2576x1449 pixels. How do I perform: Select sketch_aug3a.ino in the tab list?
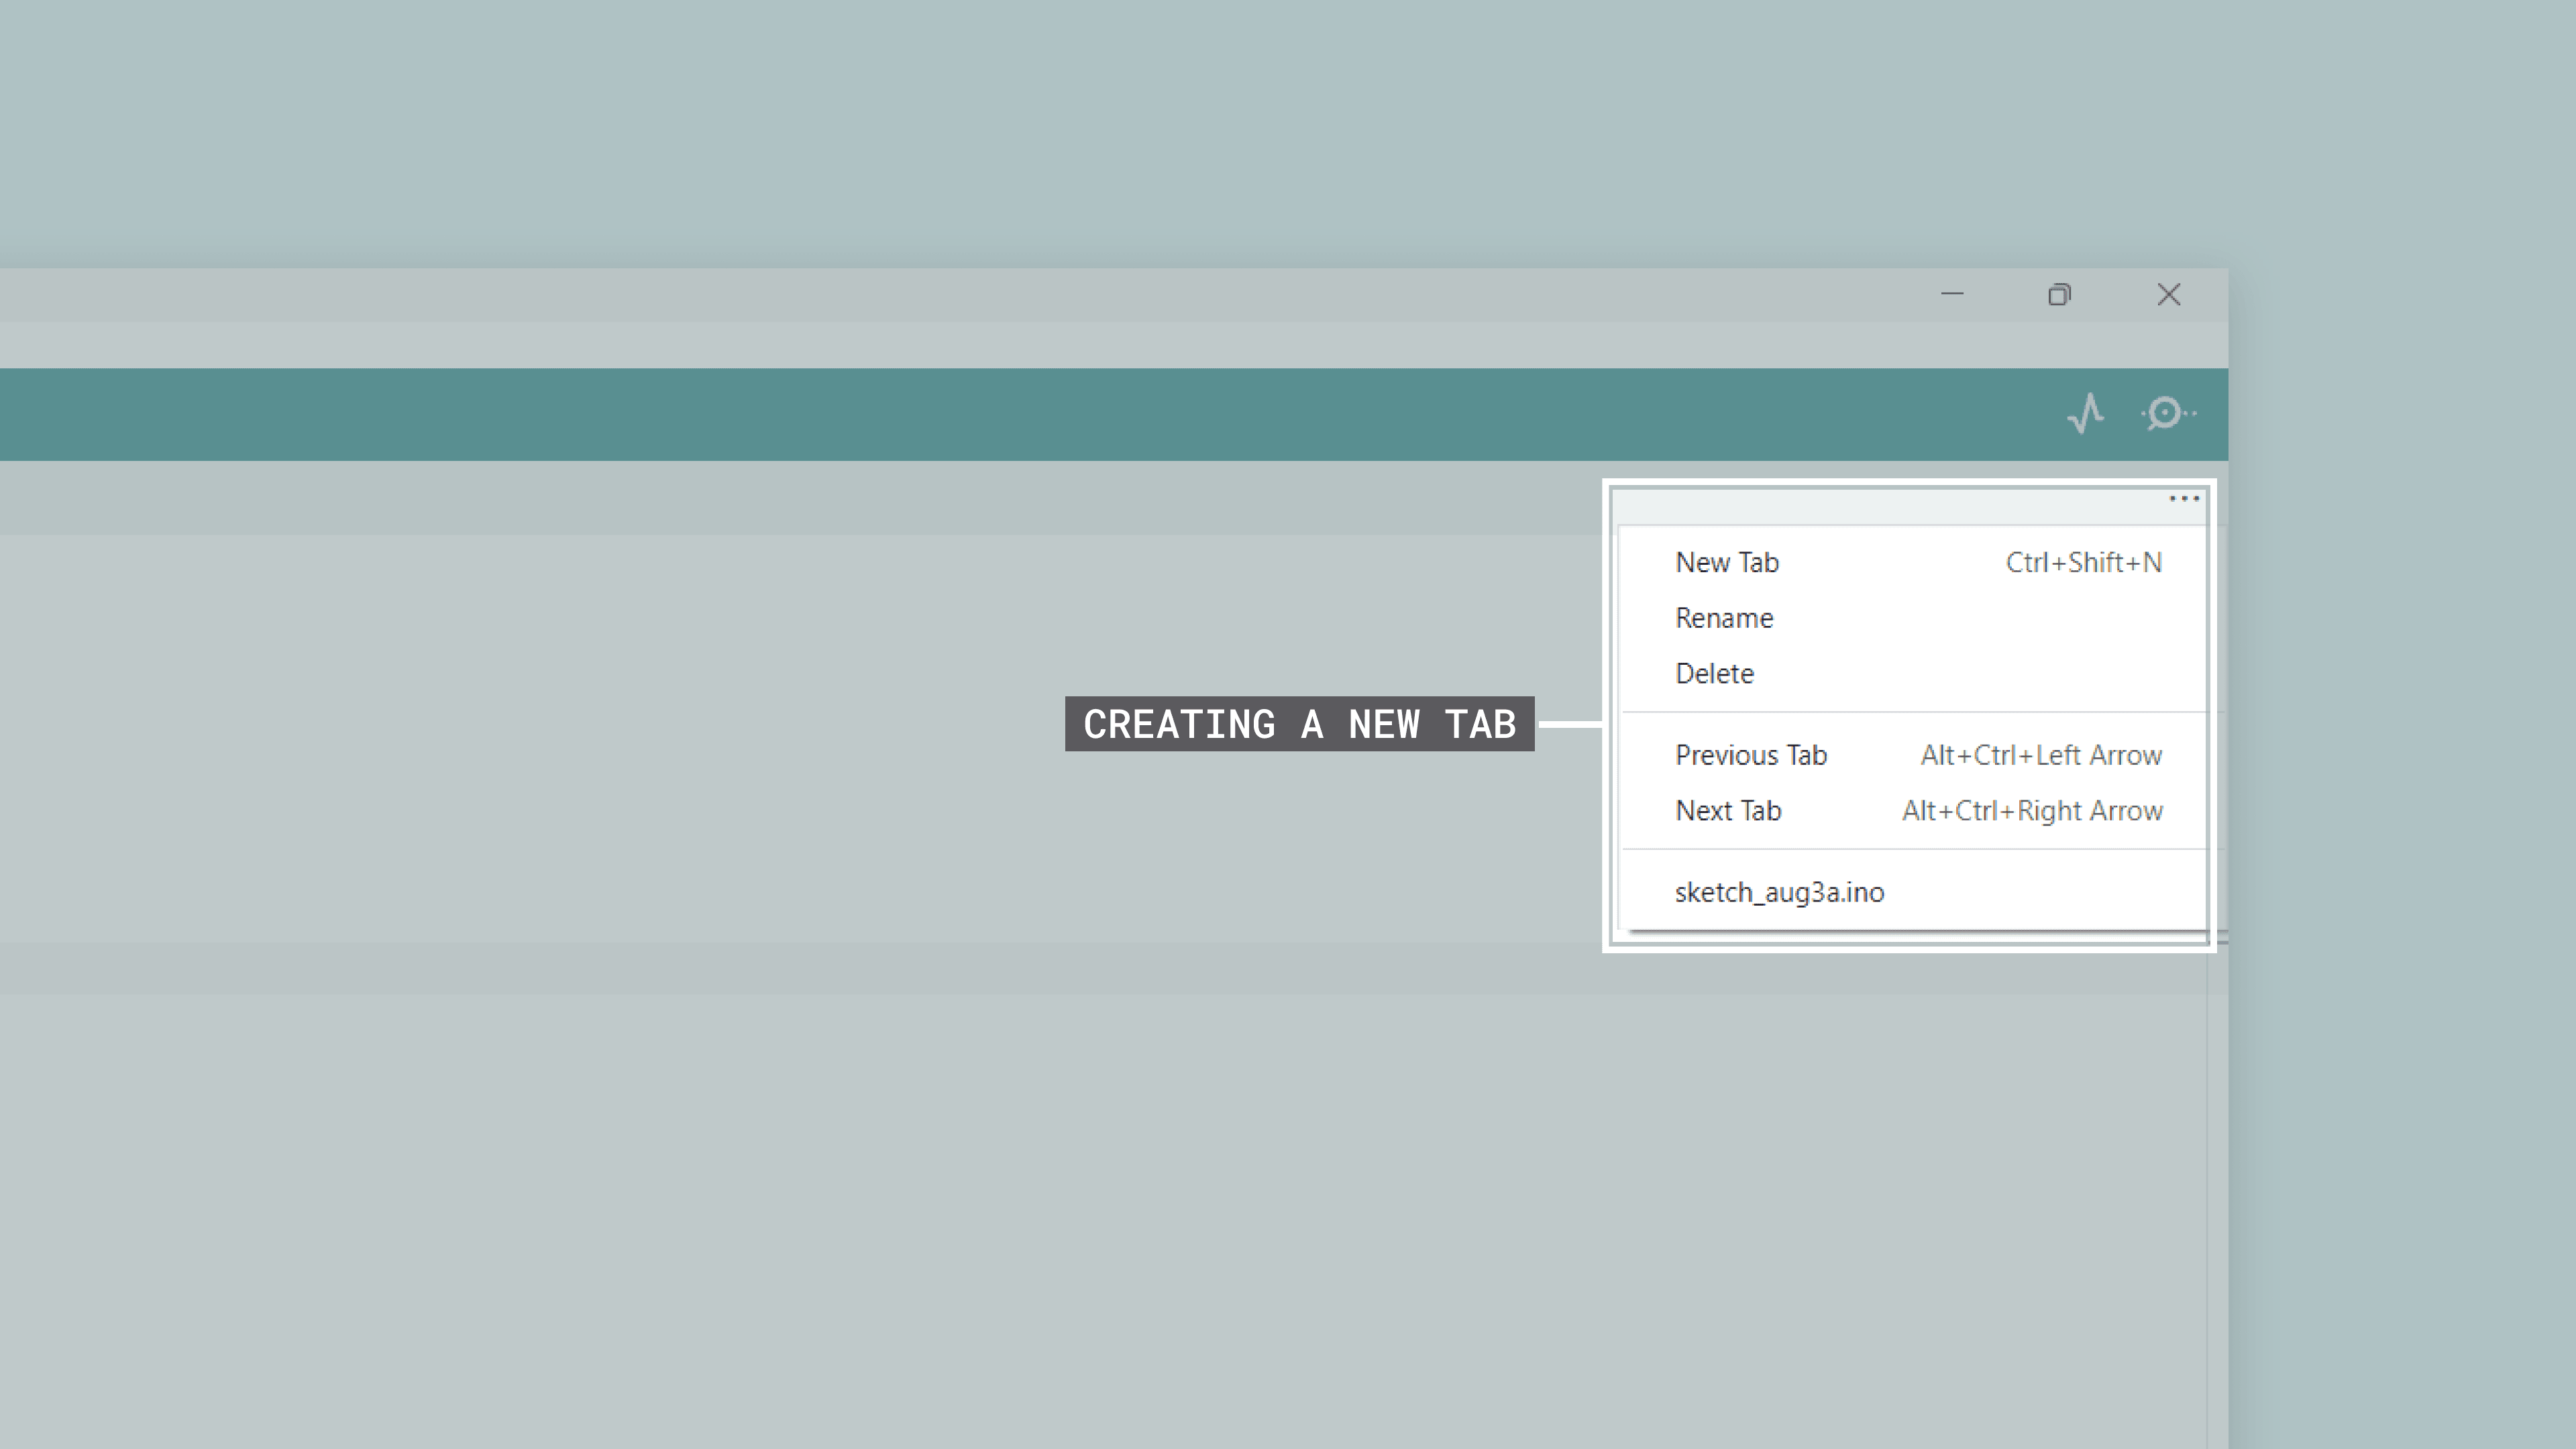1779,892
